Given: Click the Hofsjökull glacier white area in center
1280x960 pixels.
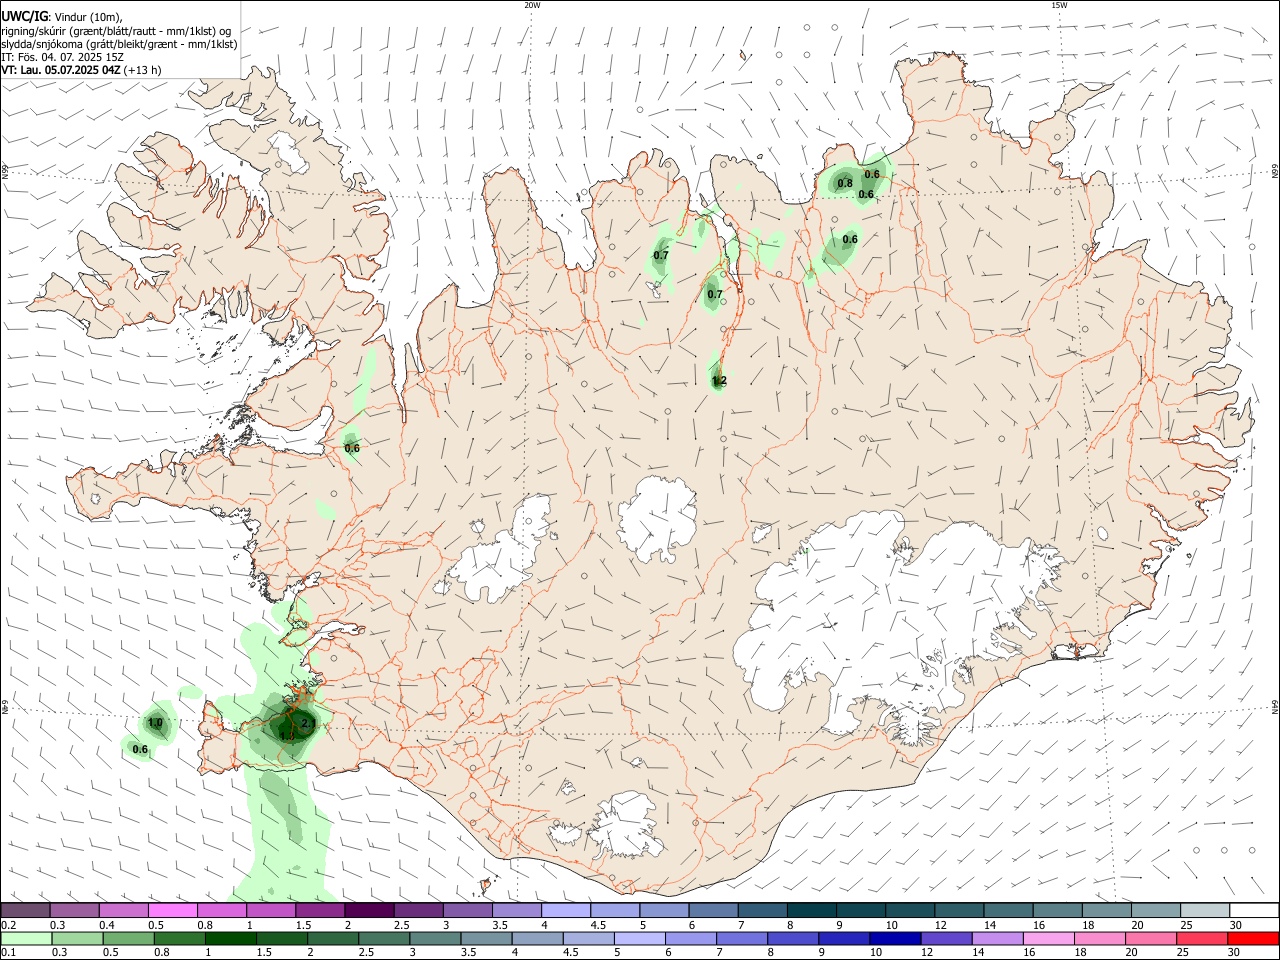Looking at the screenshot, I should click(x=657, y=520).
